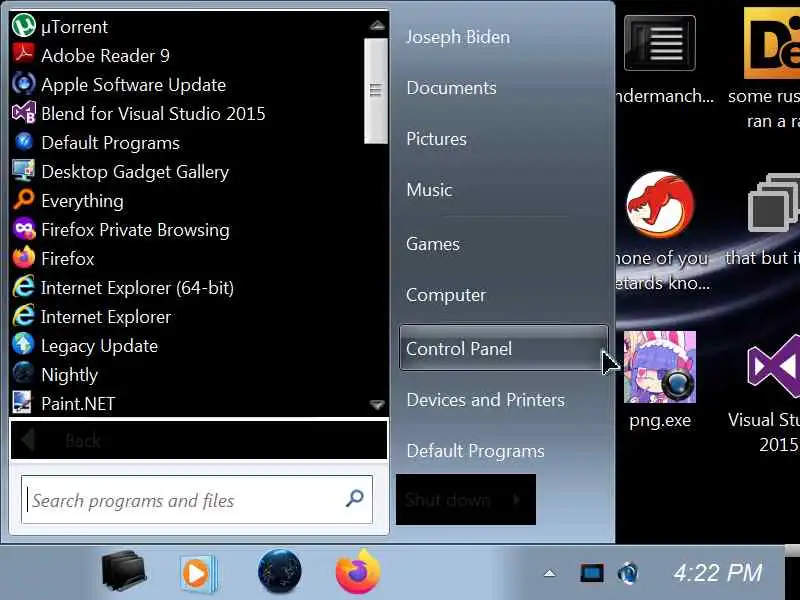Open the Nightly globe icon in programs list
This screenshot has height=600, width=800.
click(23, 373)
